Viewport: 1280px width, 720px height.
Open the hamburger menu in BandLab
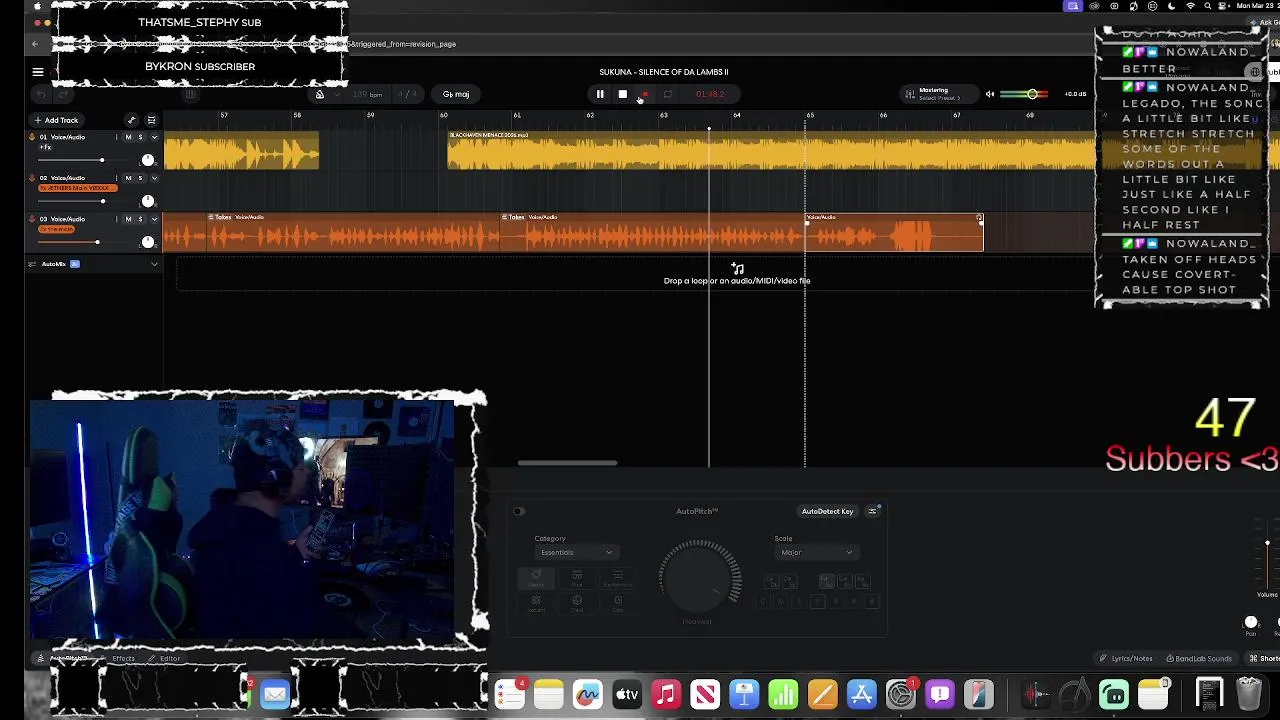(38, 71)
